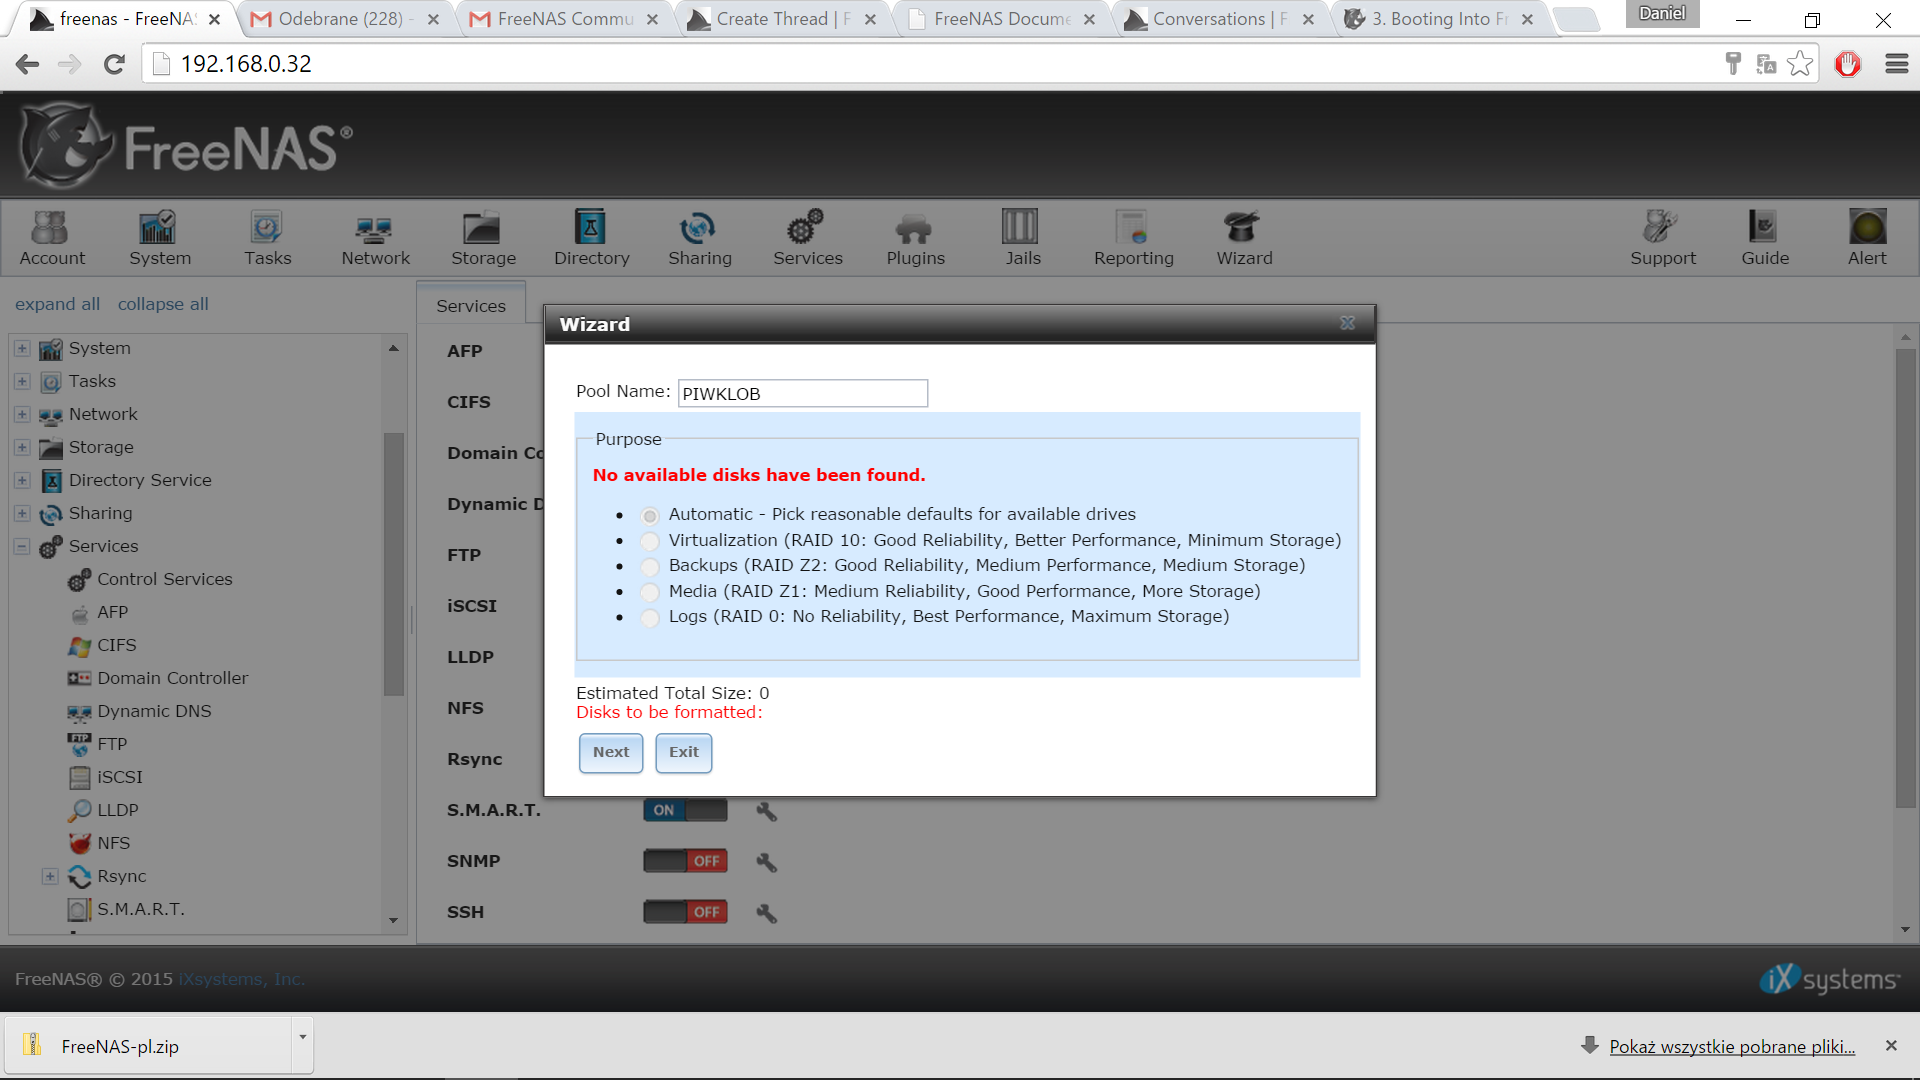Select the Logs RAID 0 radio button
This screenshot has width=1920, height=1080.
point(650,618)
